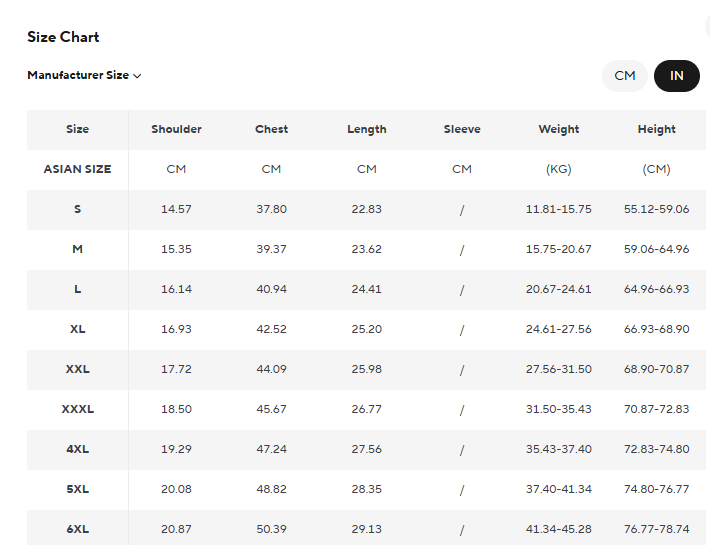Click the Weight column header

[x=558, y=129]
